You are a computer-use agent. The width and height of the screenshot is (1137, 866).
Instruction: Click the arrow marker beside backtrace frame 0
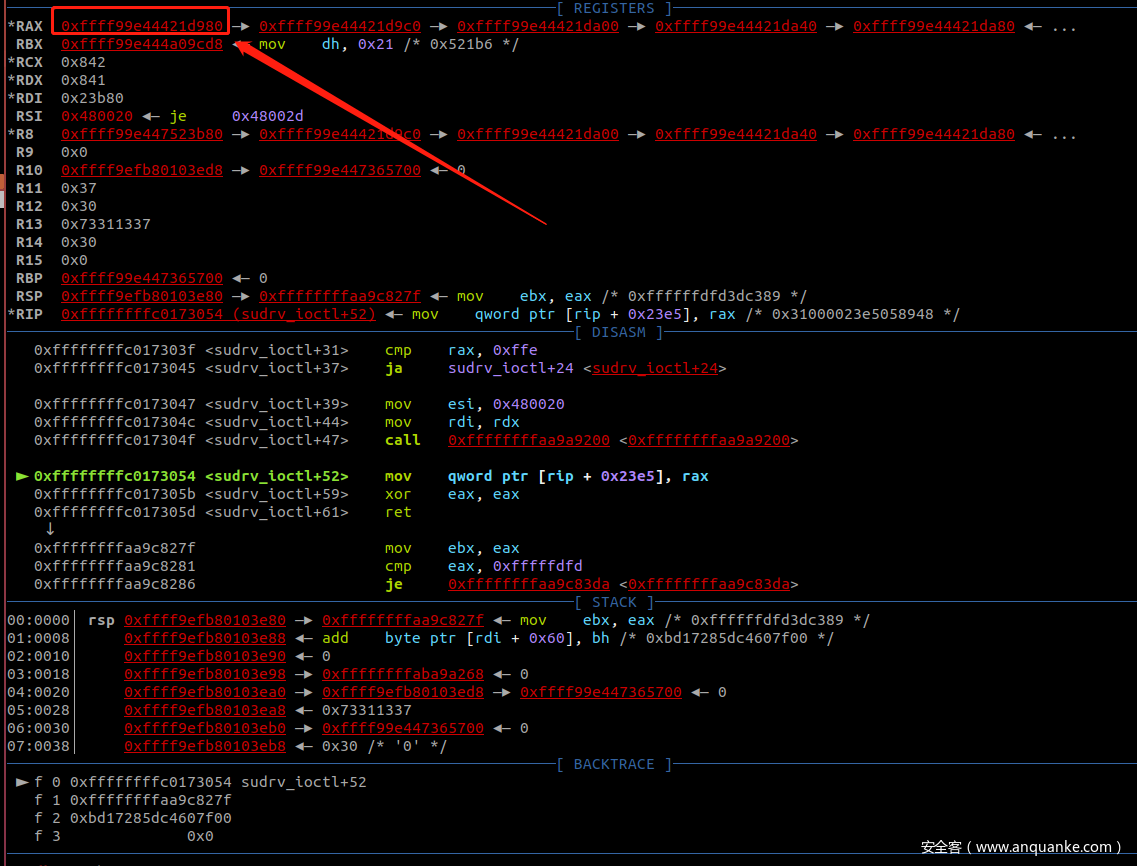22,782
